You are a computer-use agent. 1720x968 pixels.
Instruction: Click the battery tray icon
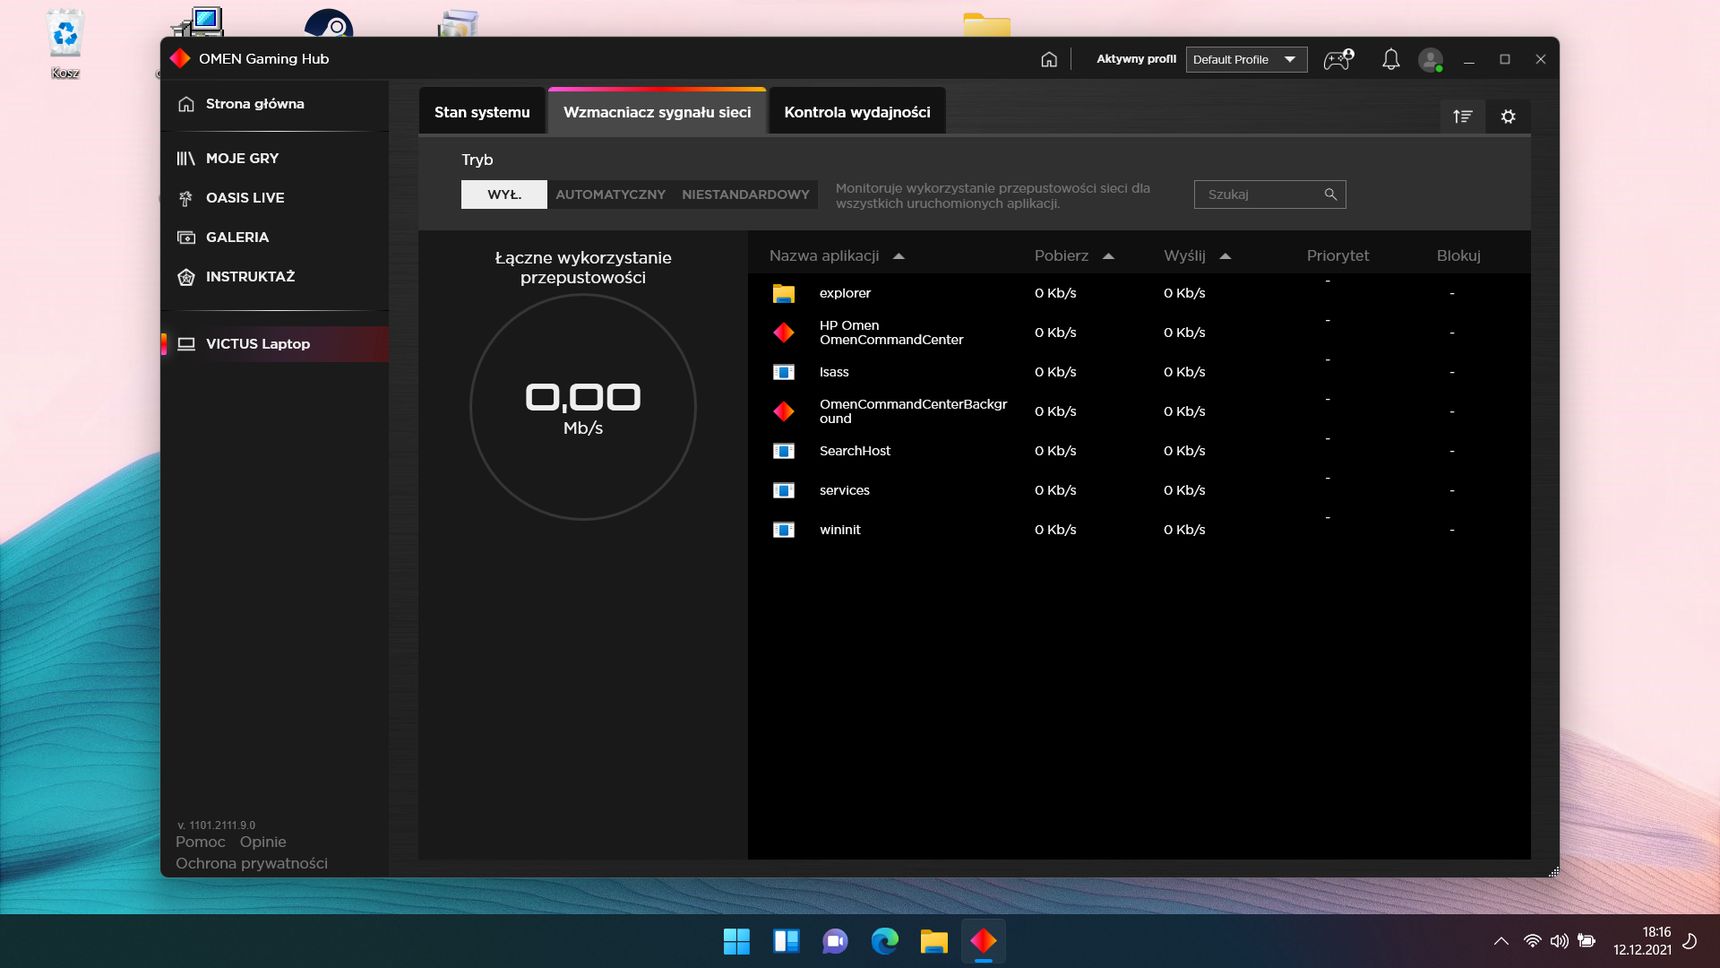1586,941
